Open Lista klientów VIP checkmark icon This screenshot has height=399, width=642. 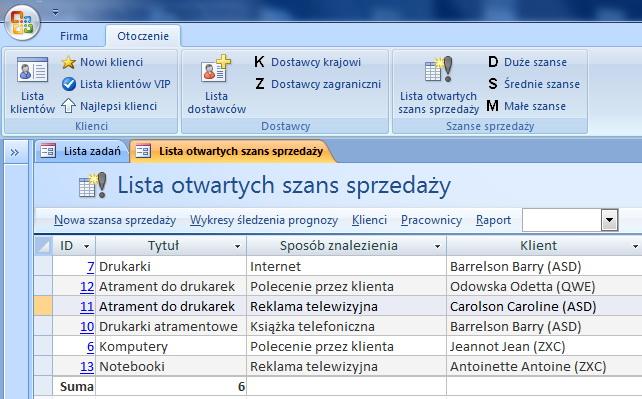69,84
